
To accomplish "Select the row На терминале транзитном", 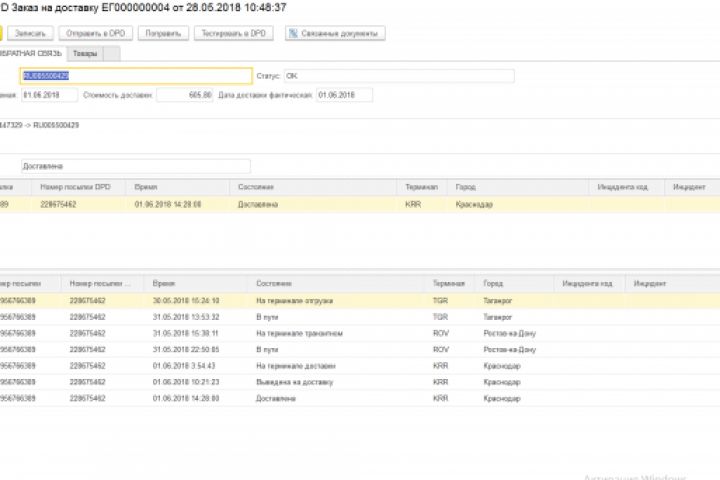I will [360, 333].
